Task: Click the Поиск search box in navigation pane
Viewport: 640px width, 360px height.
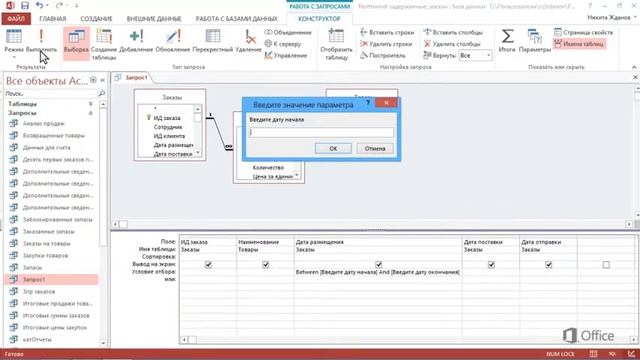Action: pyautogui.click(x=51, y=93)
